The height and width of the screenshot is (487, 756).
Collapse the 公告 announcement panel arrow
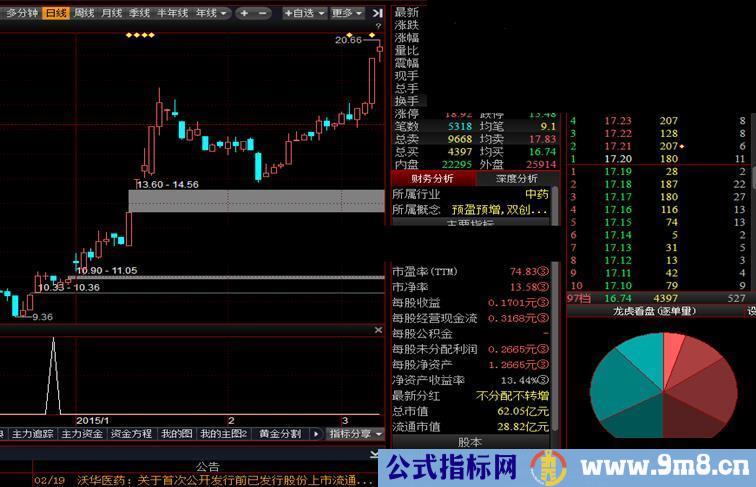point(375,455)
